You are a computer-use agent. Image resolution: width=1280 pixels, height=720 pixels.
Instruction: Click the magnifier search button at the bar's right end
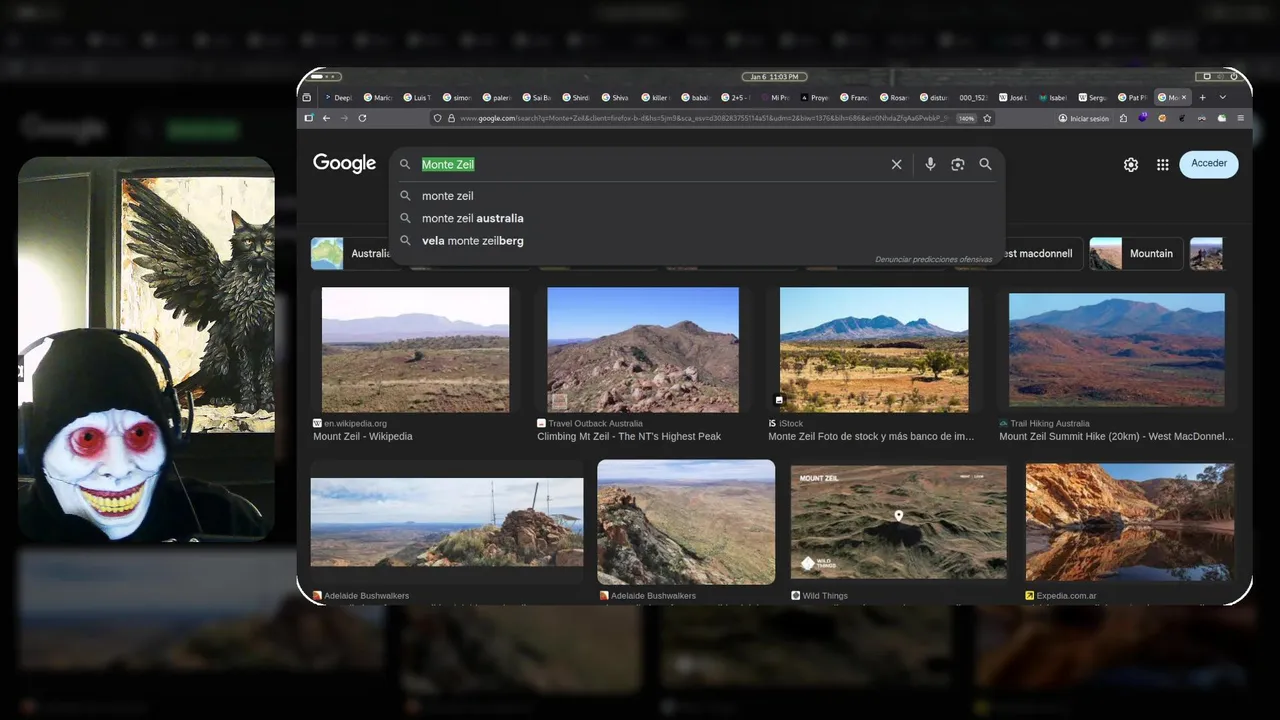tap(985, 164)
